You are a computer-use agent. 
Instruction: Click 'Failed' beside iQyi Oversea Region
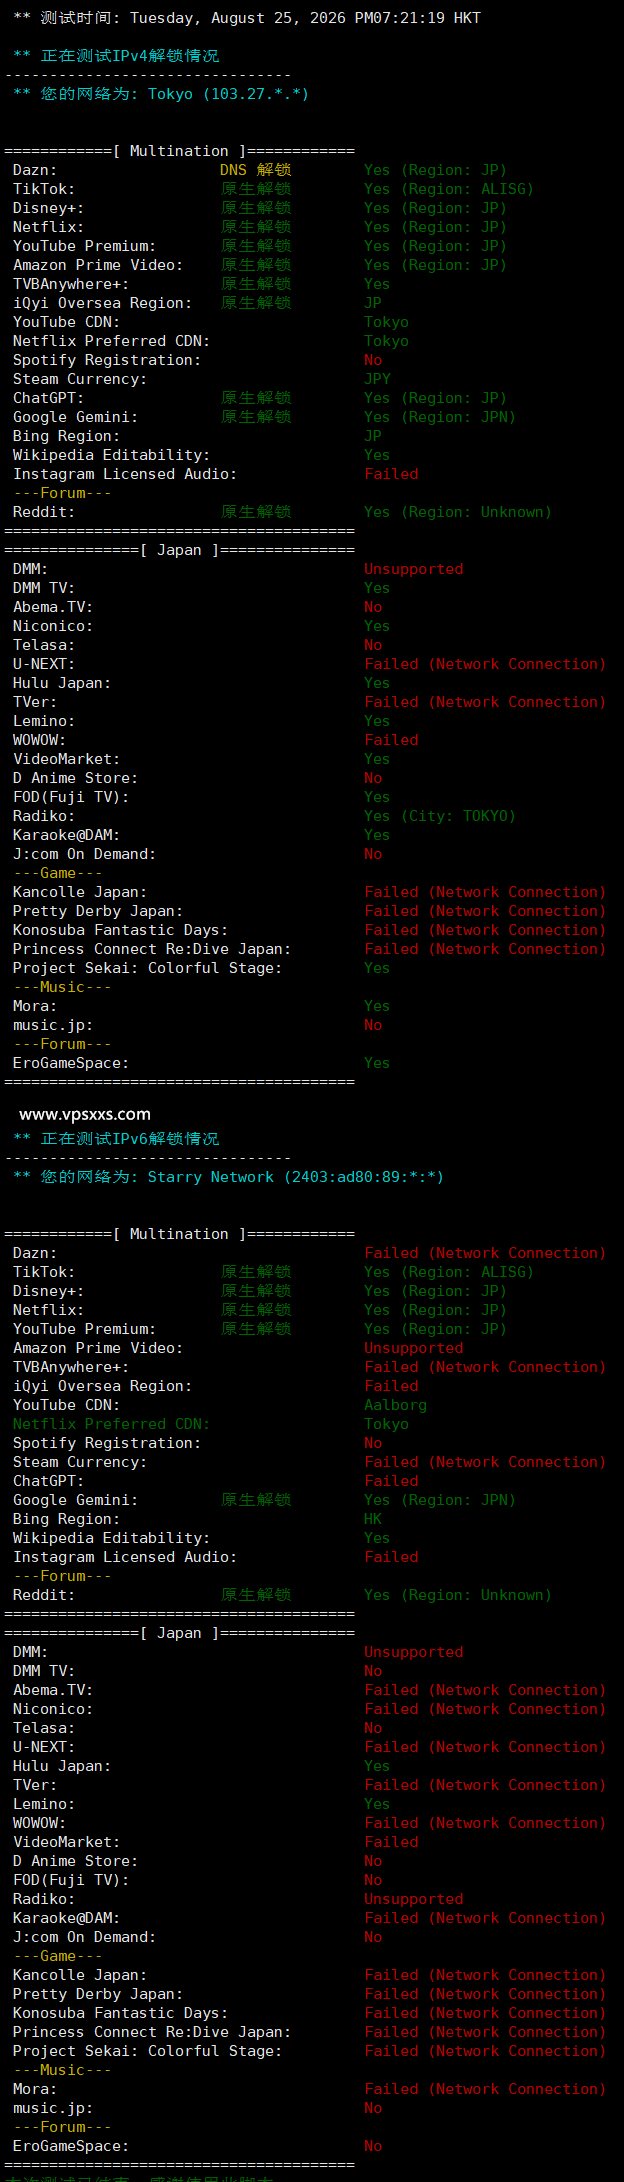tap(391, 1386)
